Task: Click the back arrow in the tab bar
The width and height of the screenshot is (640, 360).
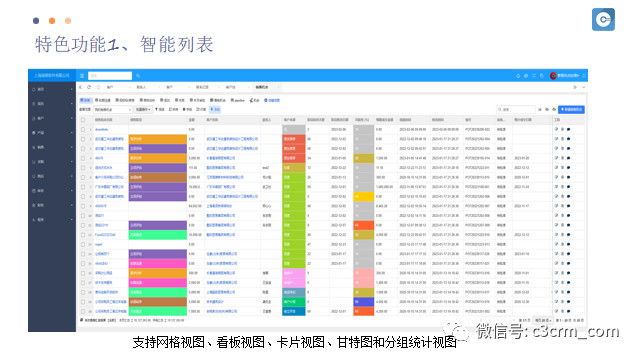Action: (80, 87)
